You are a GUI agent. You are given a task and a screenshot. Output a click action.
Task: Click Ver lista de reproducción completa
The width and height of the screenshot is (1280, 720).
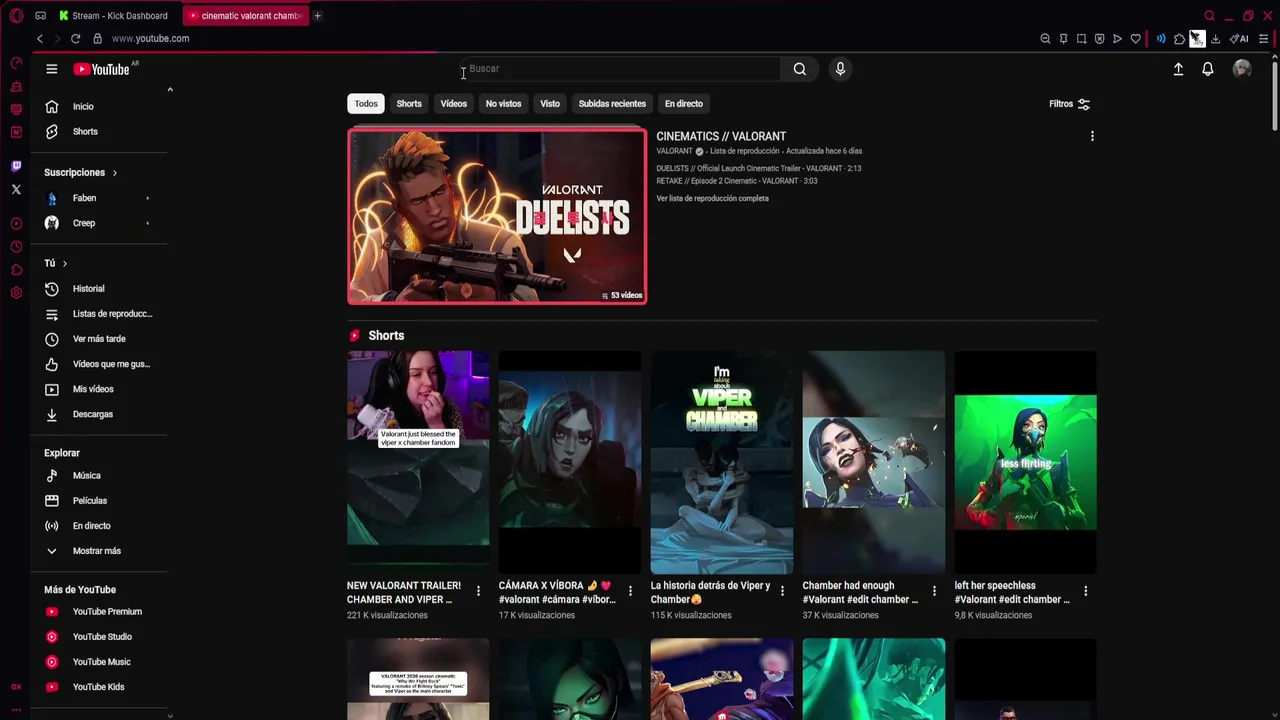point(712,199)
